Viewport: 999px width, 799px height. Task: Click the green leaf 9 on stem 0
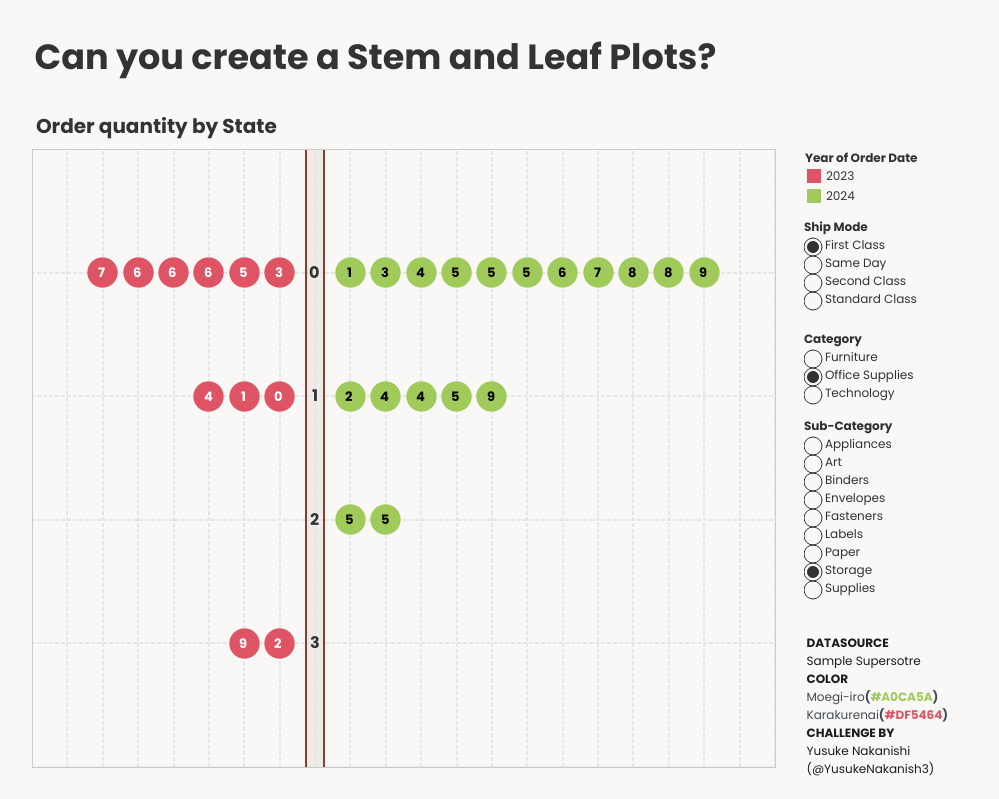pyautogui.click(x=704, y=272)
